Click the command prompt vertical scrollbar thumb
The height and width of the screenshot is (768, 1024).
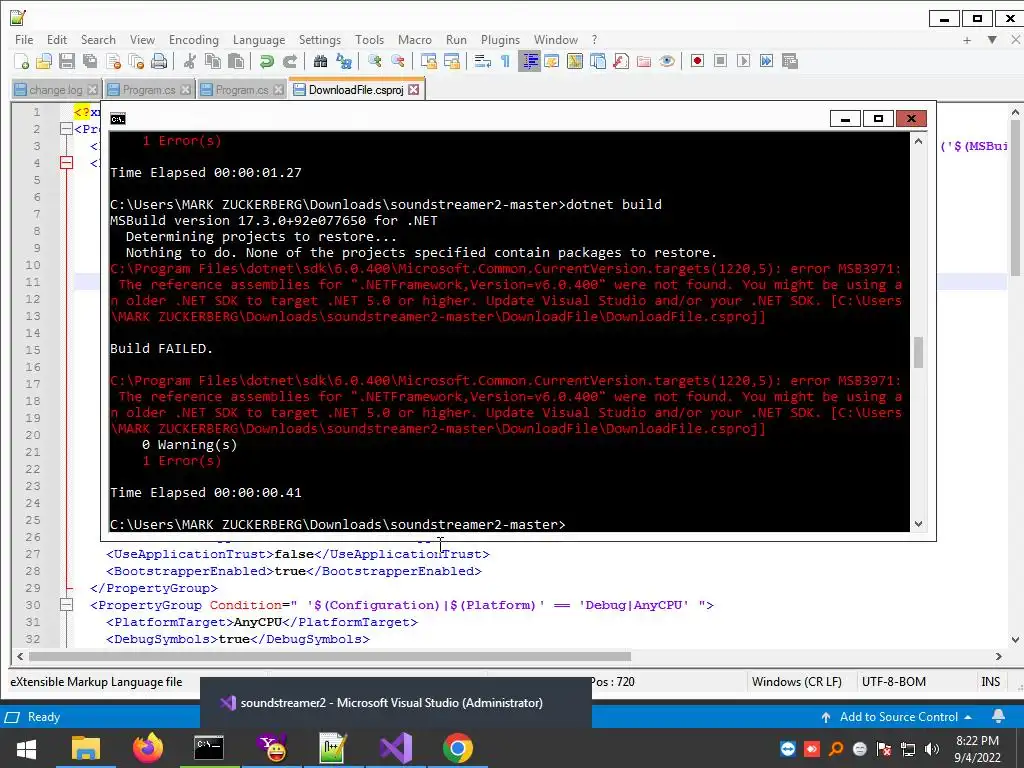918,353
